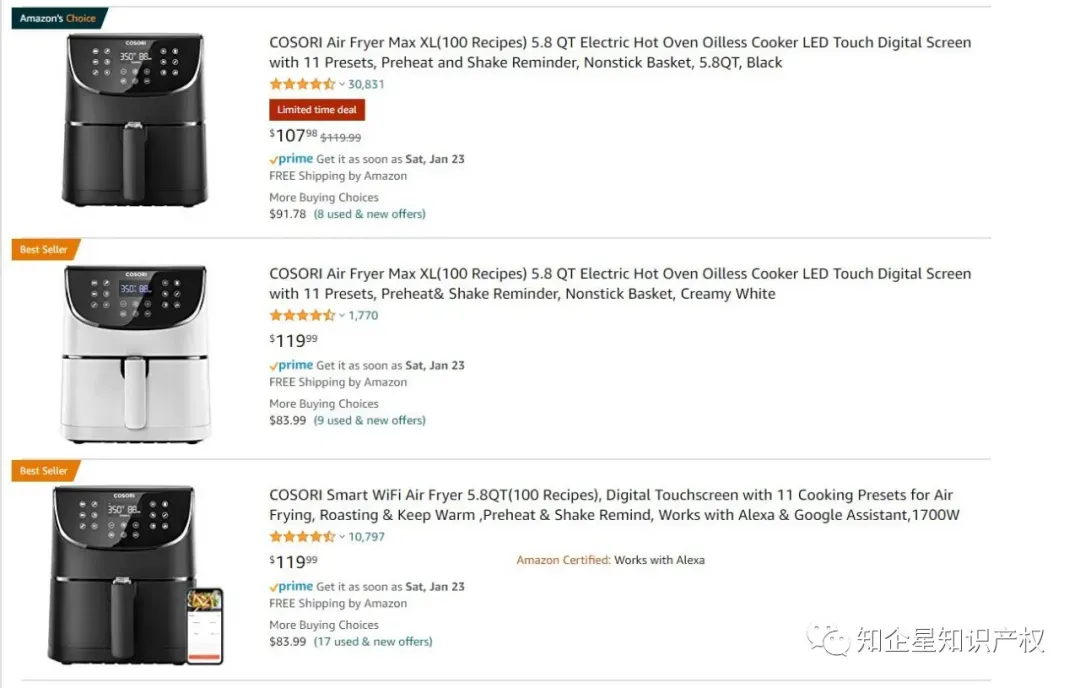Screen dimensions: 1080x688
Task: Open the Creamy White COSORI Air Fryer title
Action: click(x=620, y=284)
